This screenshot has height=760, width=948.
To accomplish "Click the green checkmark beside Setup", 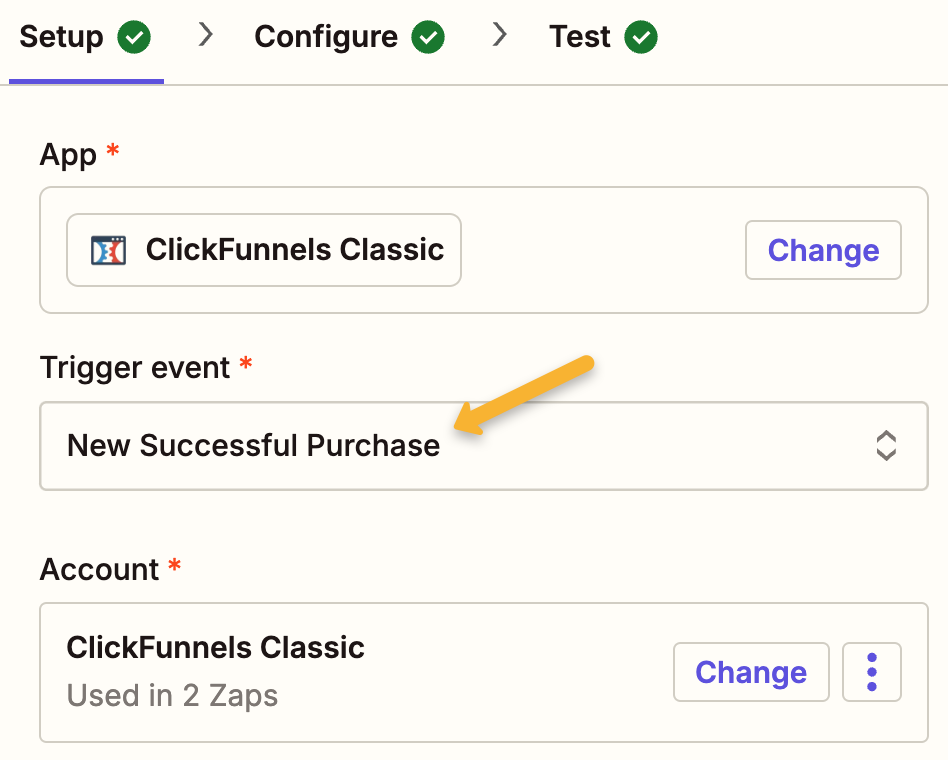I will tap(134, 38).
